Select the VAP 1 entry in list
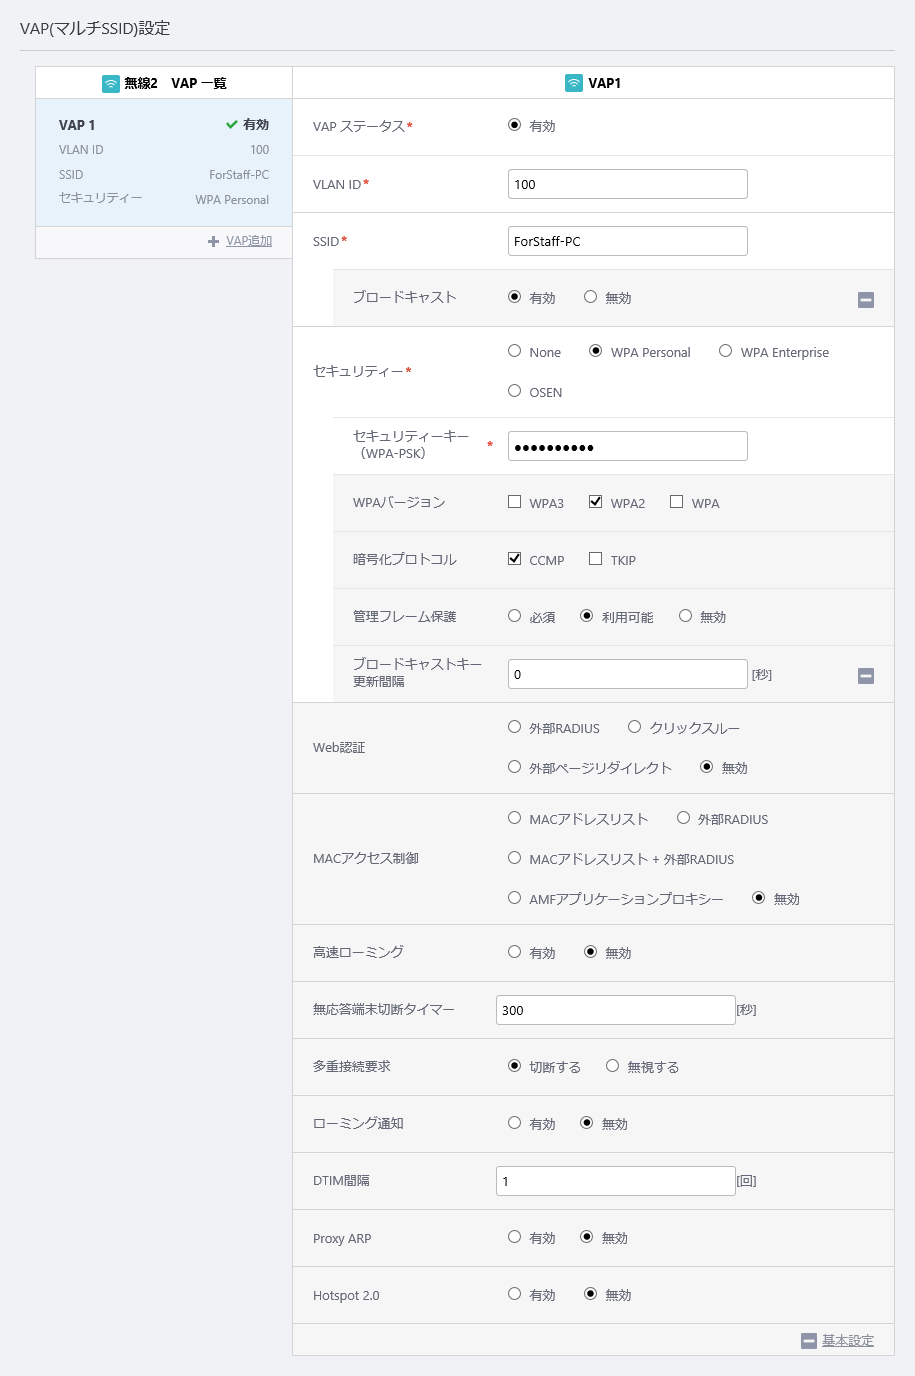 point(164,162)
